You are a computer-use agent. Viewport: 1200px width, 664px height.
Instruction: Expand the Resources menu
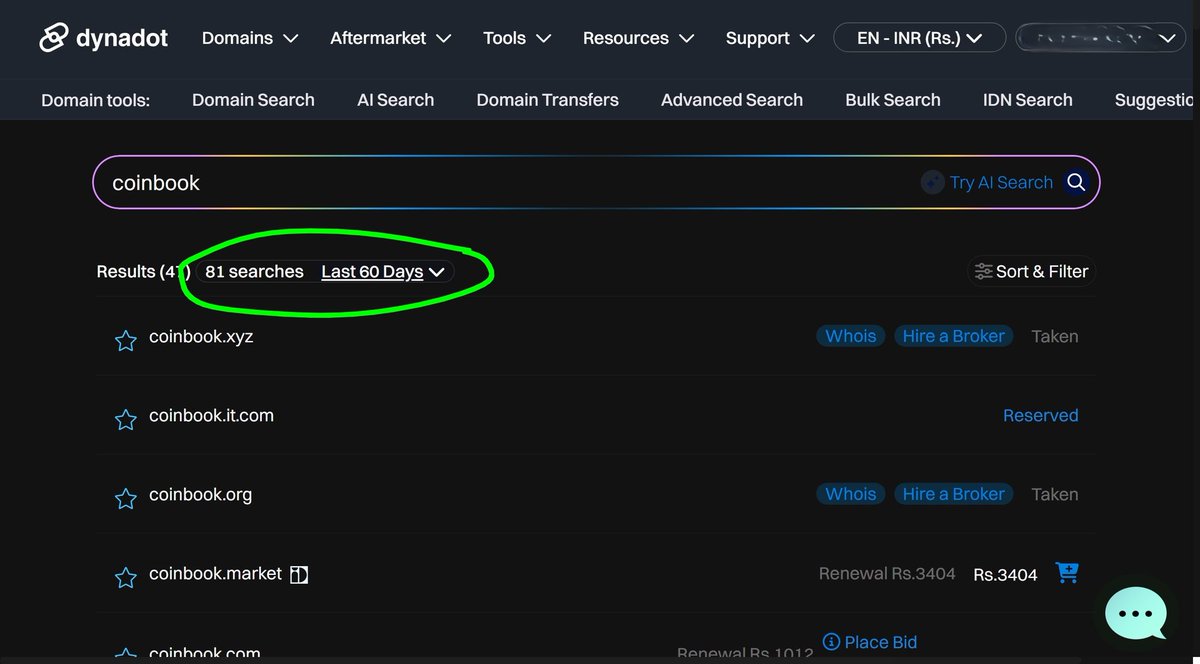[x=638, y=38]
